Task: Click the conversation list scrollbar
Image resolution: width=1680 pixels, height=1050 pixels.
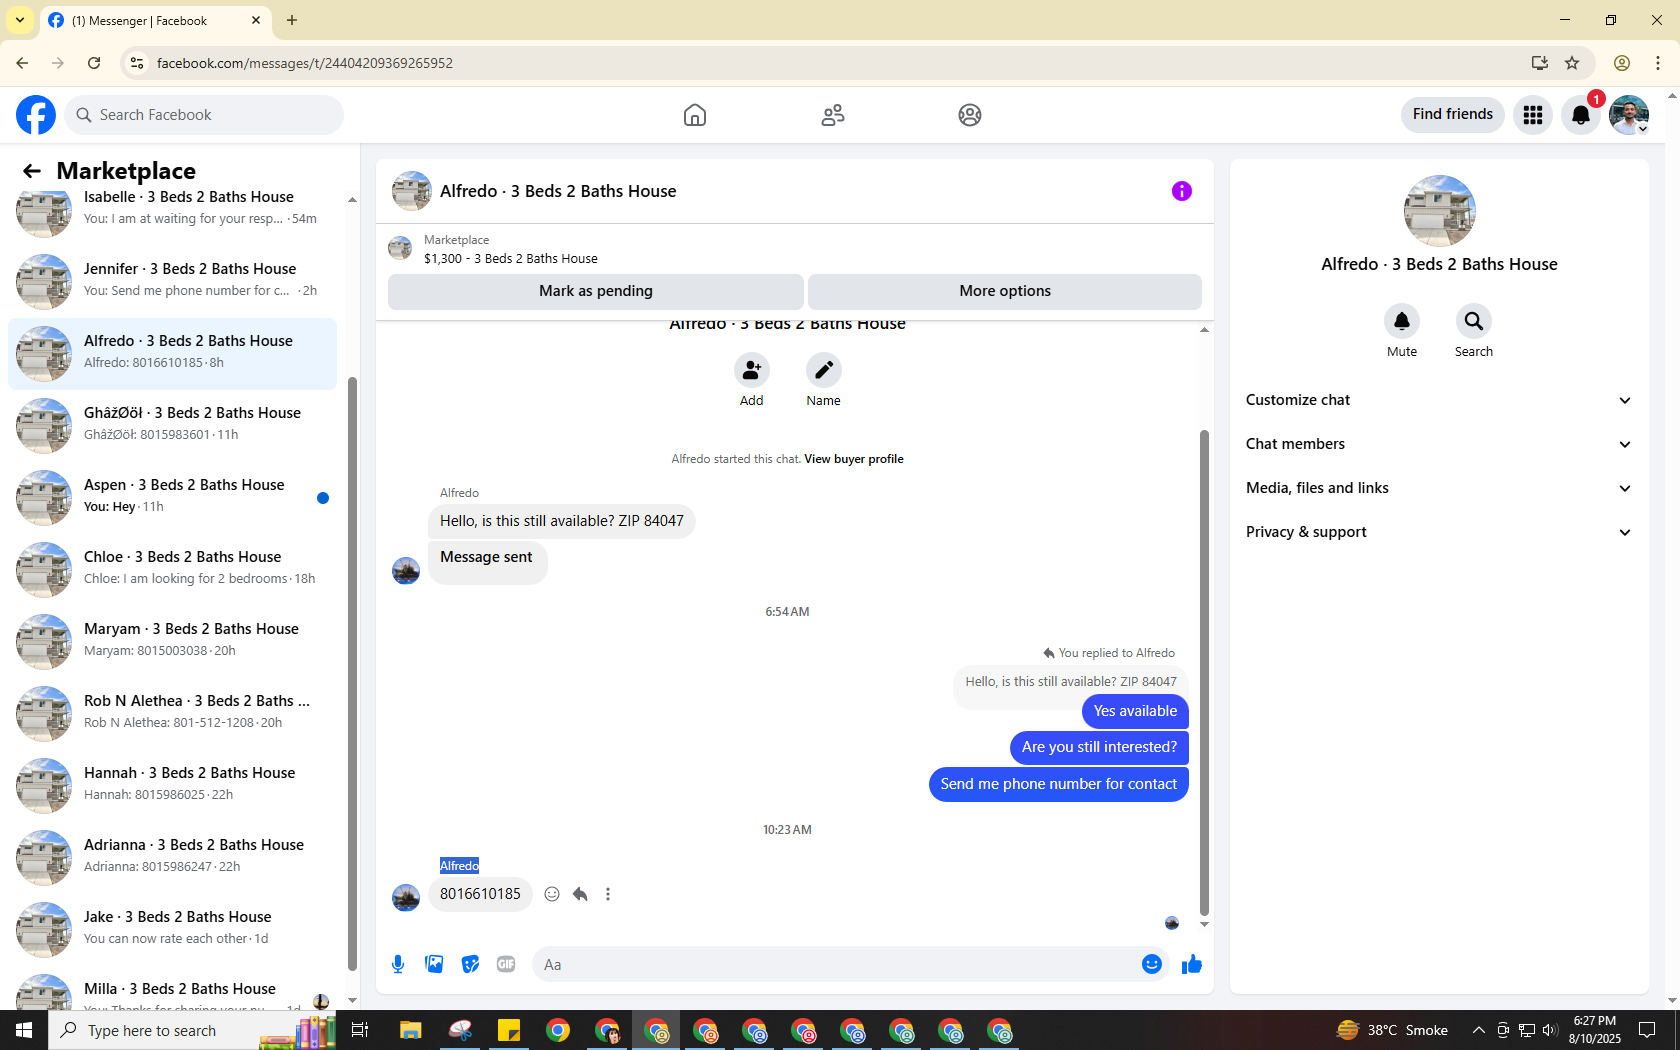Action: pyautogui.click(x=352, y=673)
